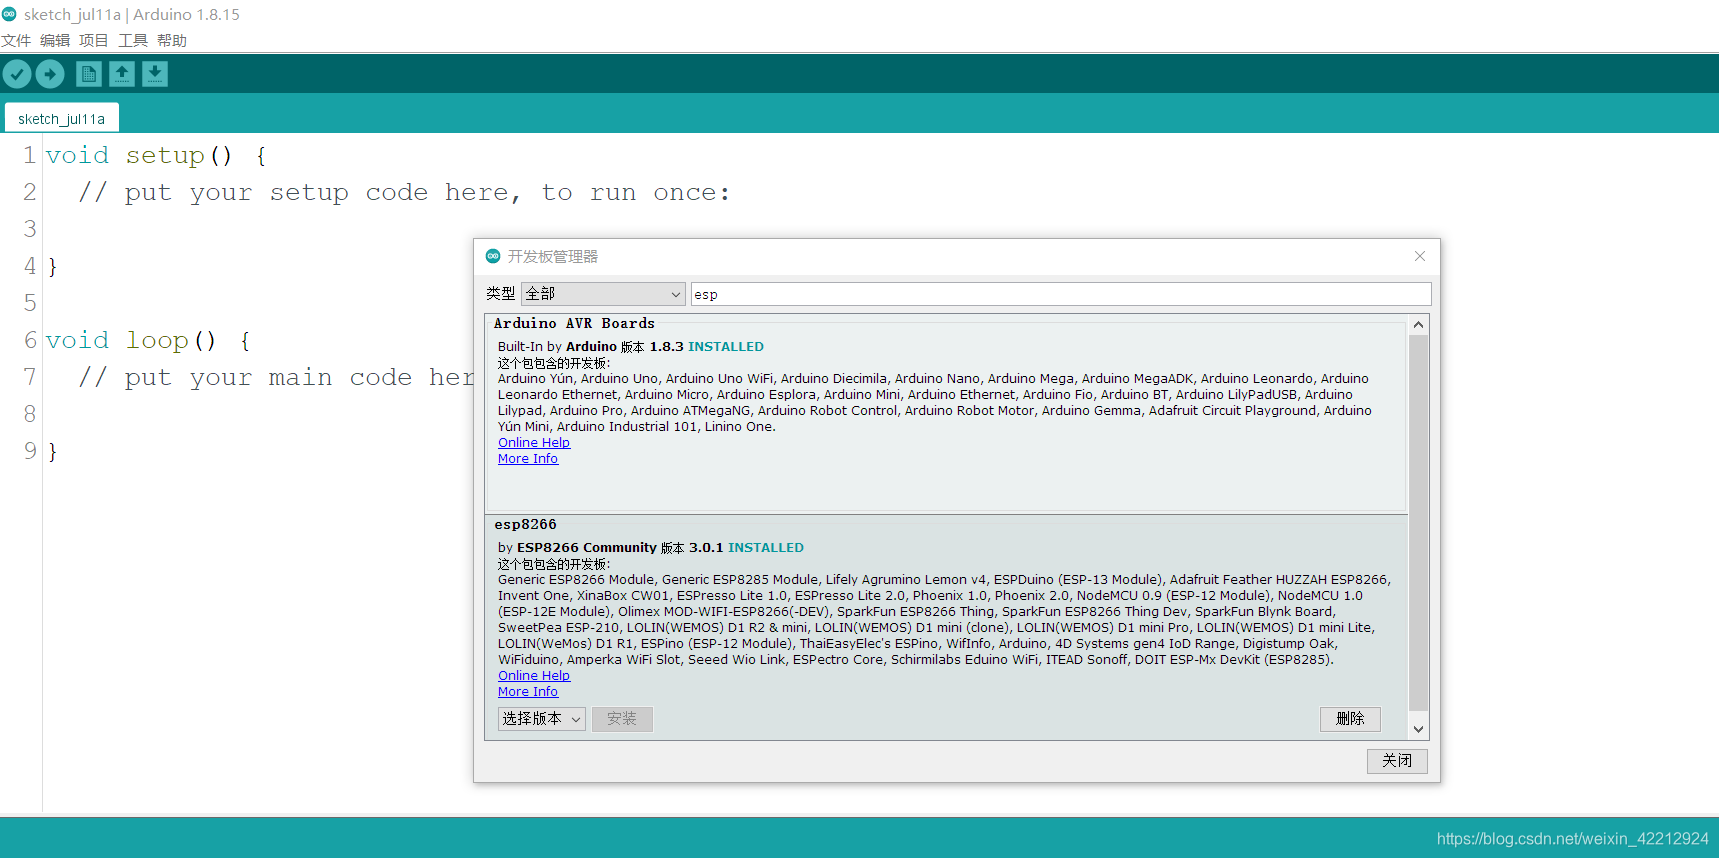The image size is (1719, 858).
Task: Create a new sketch with the New icon
Action: (x=89, y=74)
